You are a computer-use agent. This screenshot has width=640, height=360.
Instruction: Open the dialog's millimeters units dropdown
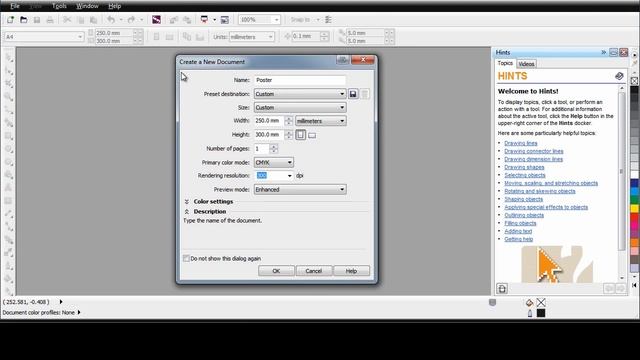click(x=321, y=121)
